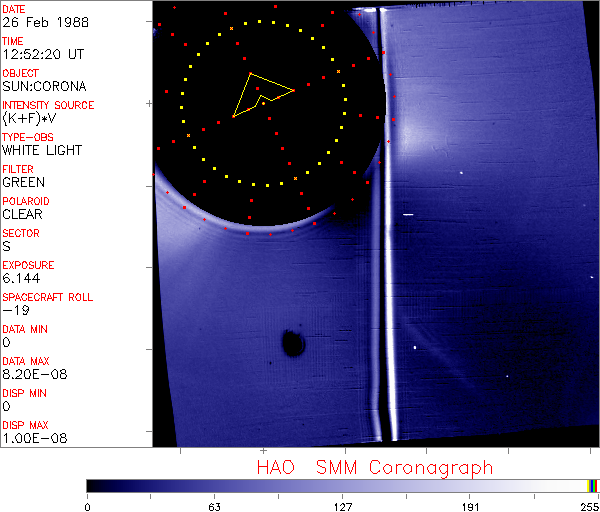Click the exposure value 6.144
Screen dimensions: 600x512
point(21,278)
